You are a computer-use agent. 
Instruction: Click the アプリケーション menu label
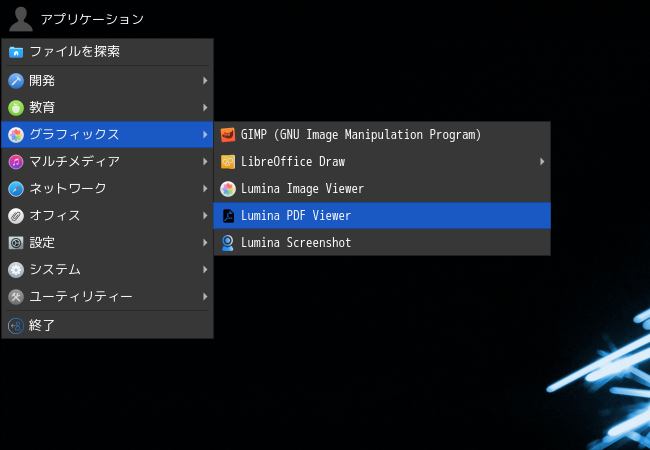click(92, 19)
